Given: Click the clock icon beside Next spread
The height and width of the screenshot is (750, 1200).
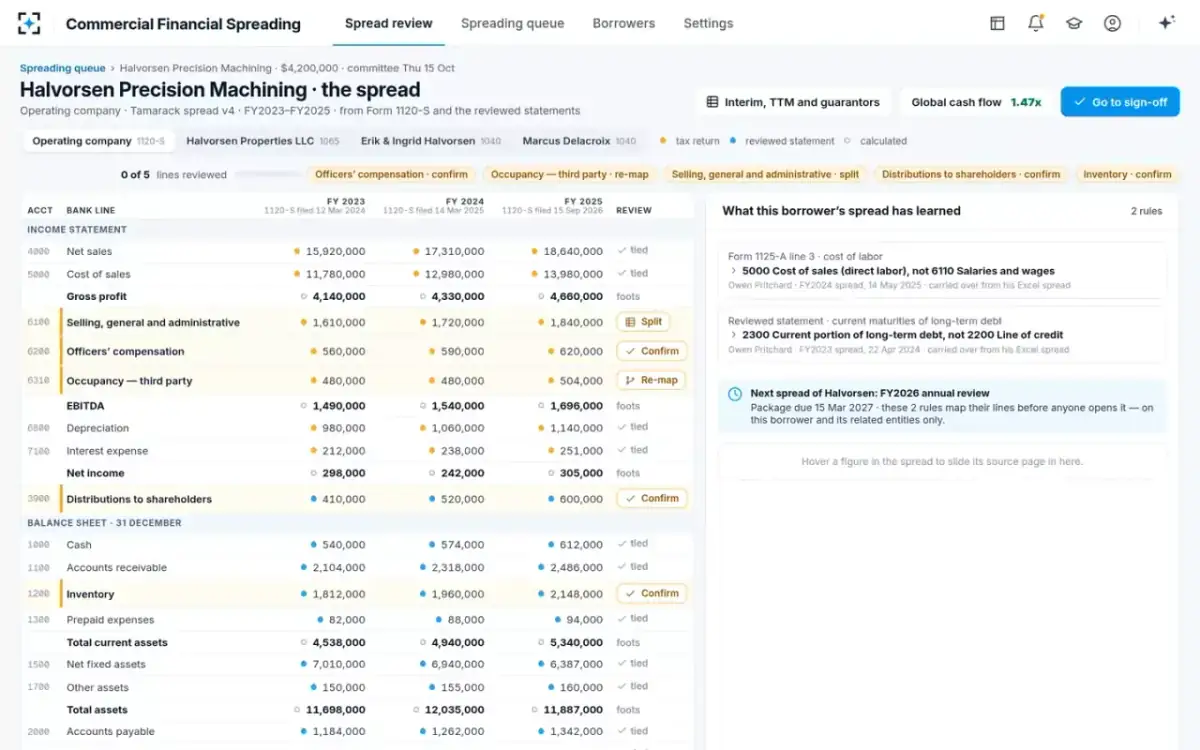Looking at the screenshot, I should [735, 395].
